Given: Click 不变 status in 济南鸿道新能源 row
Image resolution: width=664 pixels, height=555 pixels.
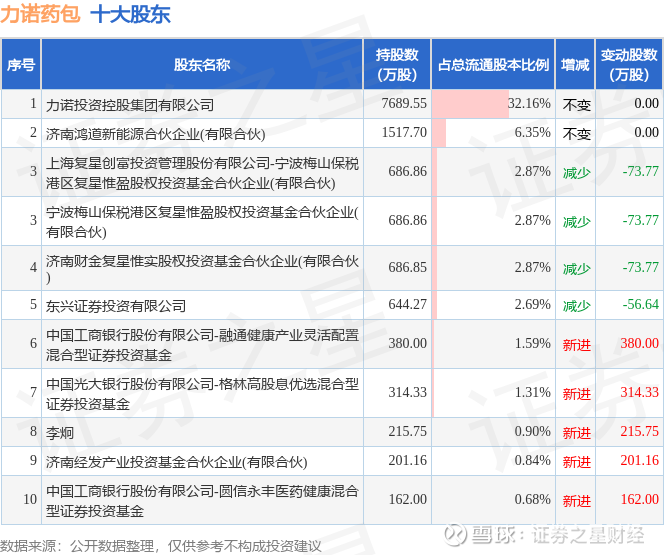Looking at the screenshot, I should pyautogui.click(x=576, y=134).
